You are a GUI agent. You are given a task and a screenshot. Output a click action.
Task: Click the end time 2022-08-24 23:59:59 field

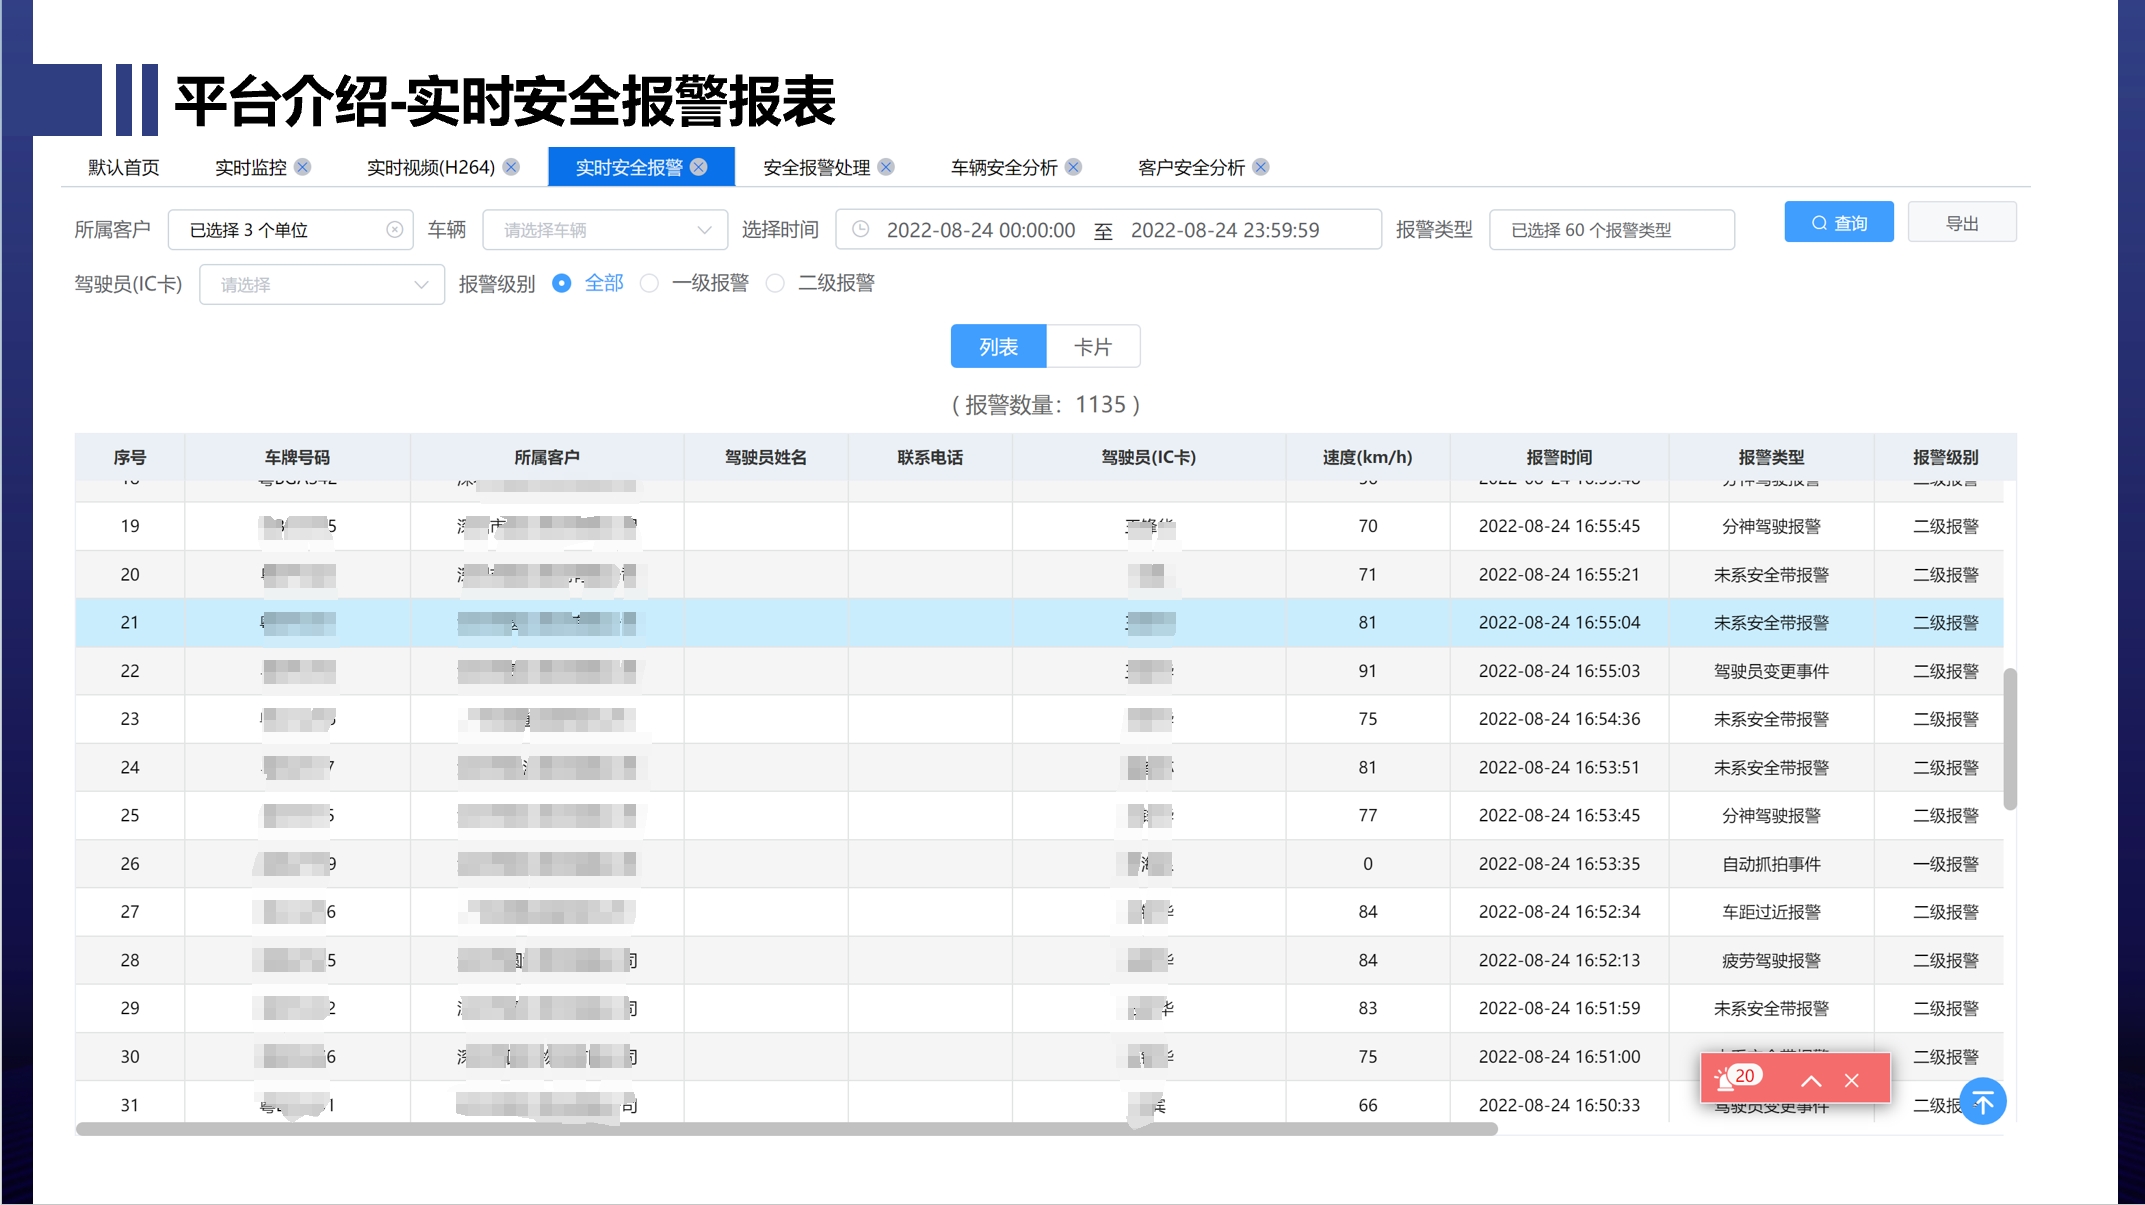point(1225,230)
